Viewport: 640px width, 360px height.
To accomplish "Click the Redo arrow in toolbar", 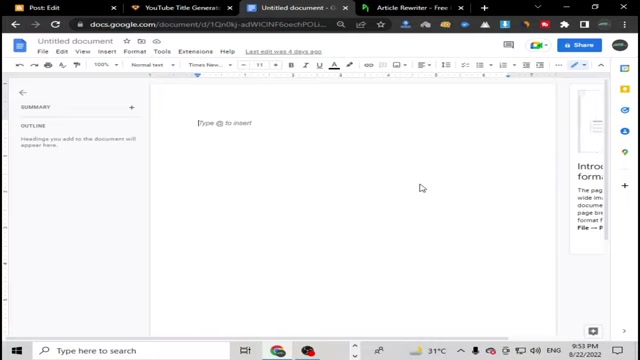I will point(34,65).
